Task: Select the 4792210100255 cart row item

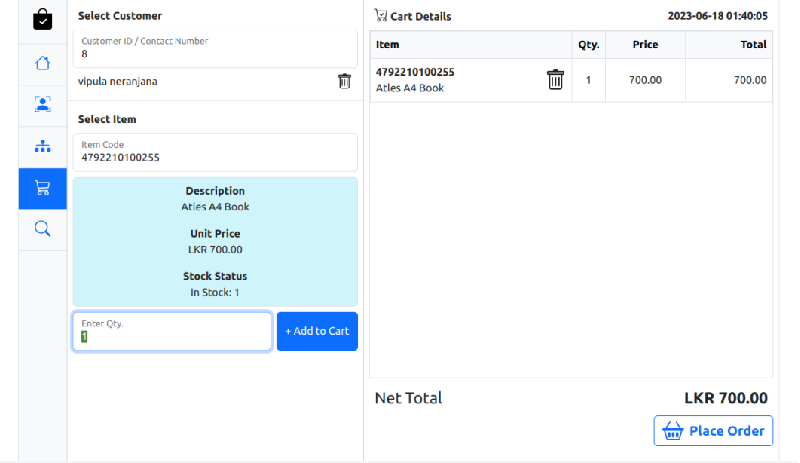Action: tap(415, 72)
